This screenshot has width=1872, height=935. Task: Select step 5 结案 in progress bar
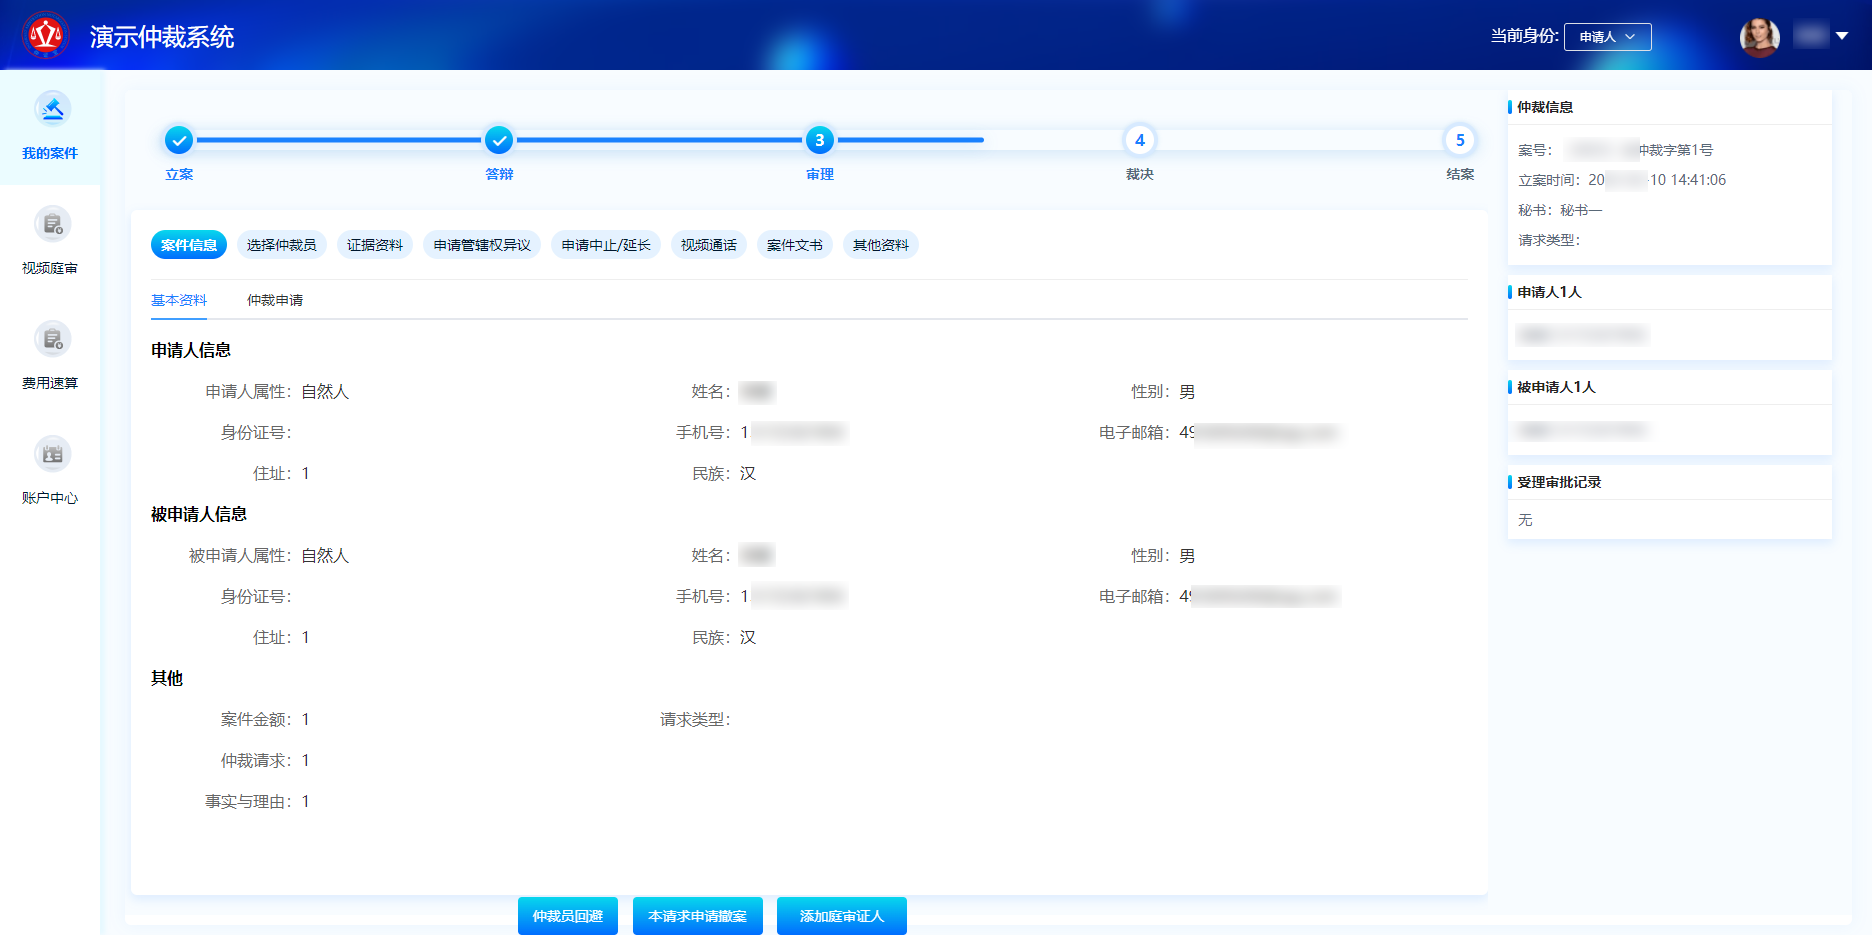click(x=1459, y=140)
